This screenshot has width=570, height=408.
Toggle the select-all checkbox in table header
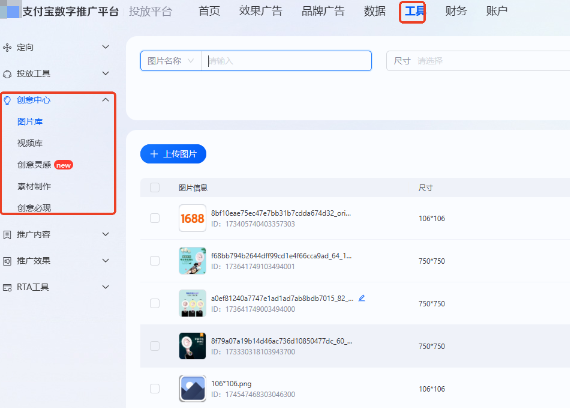(x=155, y=187)
